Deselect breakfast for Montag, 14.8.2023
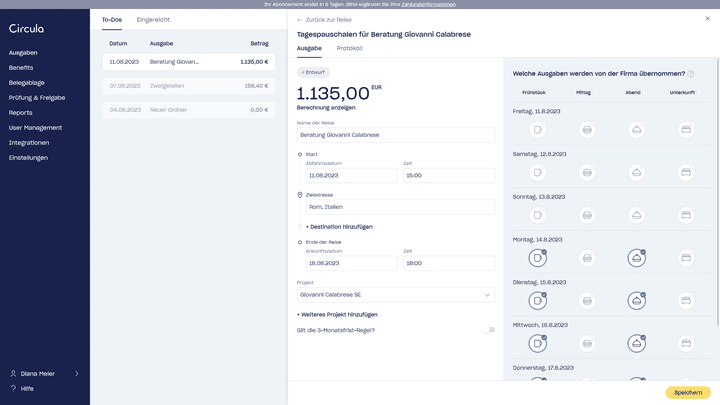 [538, 258]
